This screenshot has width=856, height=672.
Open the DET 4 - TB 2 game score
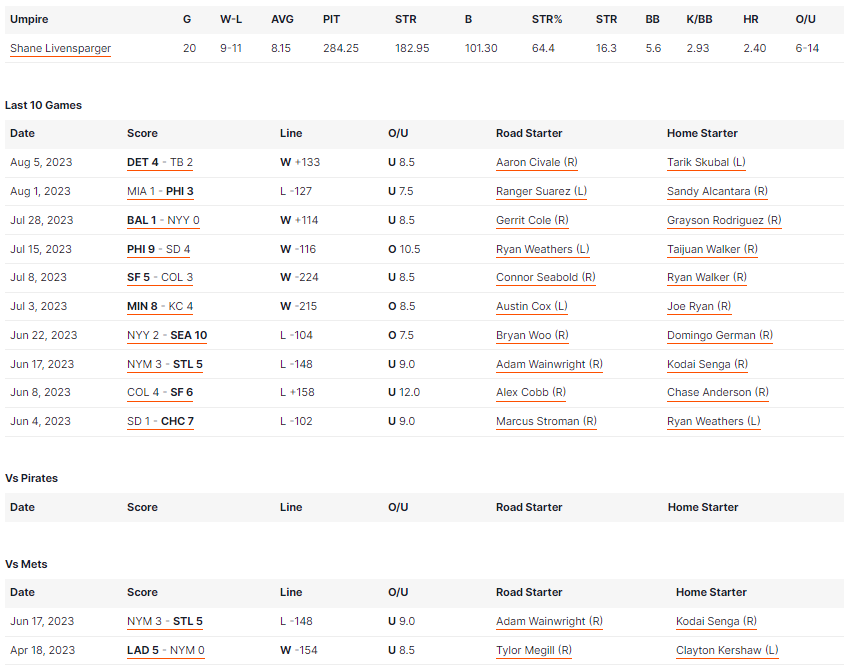point(160,163)
